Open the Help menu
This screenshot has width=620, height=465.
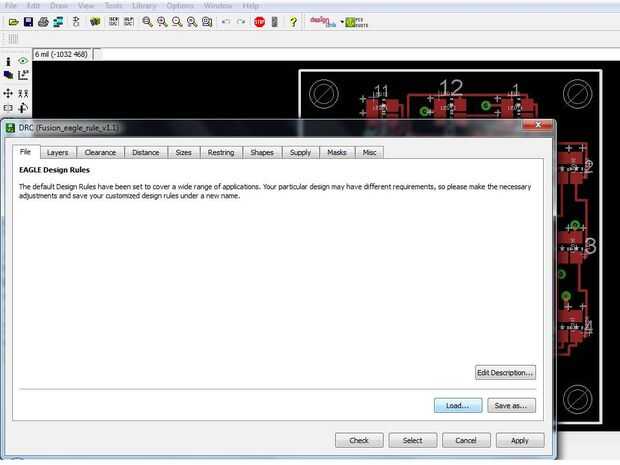point(250,6)
